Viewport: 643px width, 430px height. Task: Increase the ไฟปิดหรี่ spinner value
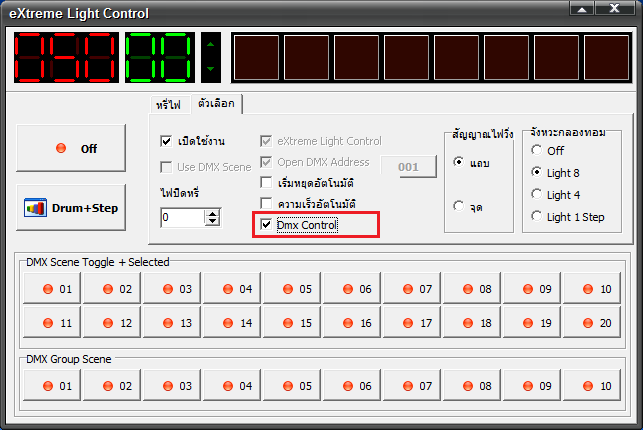(212, 214)
